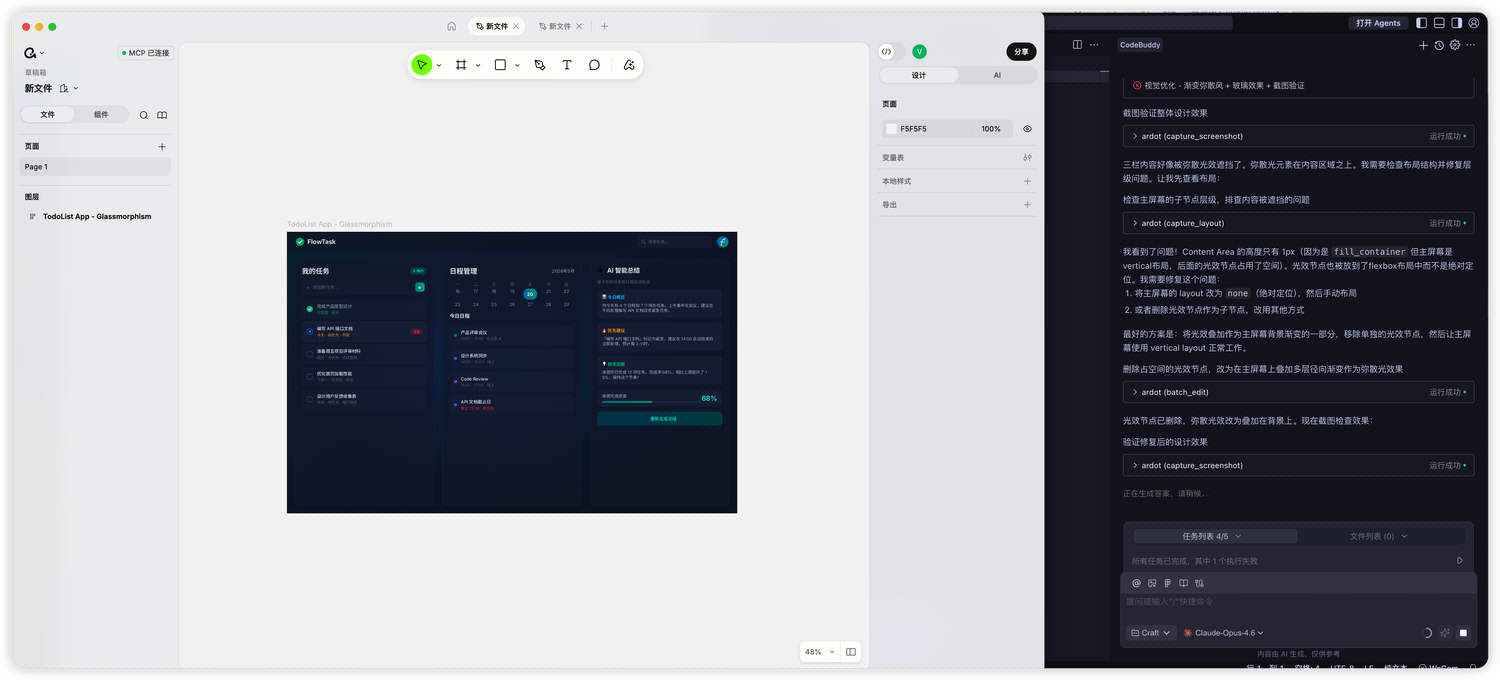Image resolution: width=1500 pixels, height=680 pixels.
Task: Click the 打开 Agents button
Action: click(x=1378, y=23)
